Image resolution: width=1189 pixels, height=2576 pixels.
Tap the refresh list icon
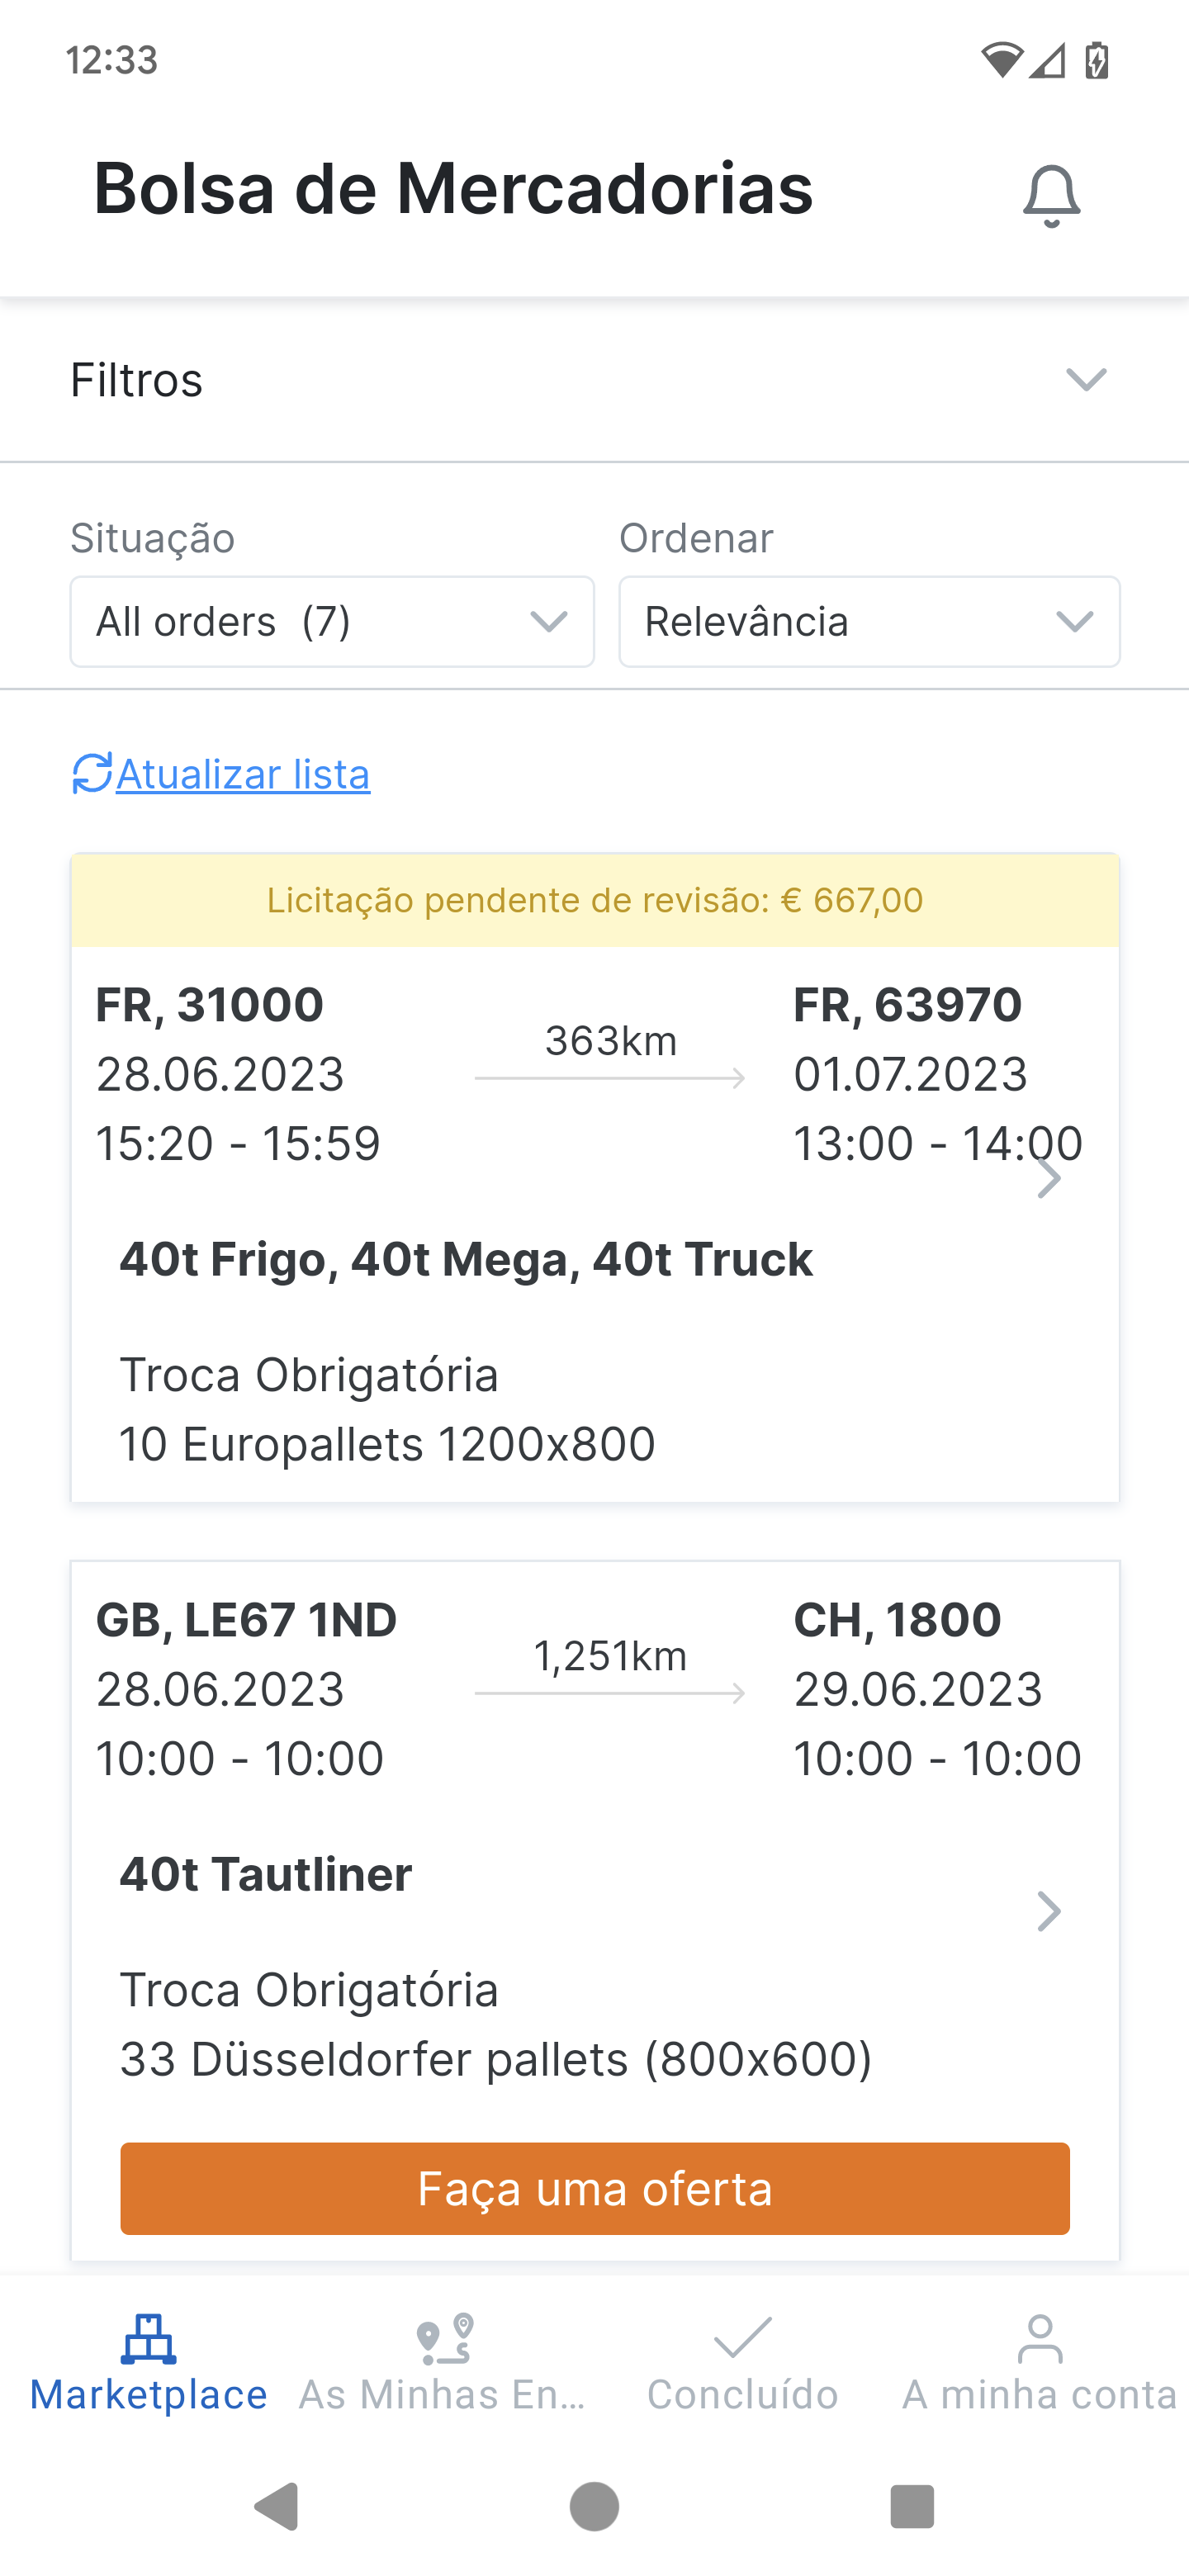[x=92, y=774]
